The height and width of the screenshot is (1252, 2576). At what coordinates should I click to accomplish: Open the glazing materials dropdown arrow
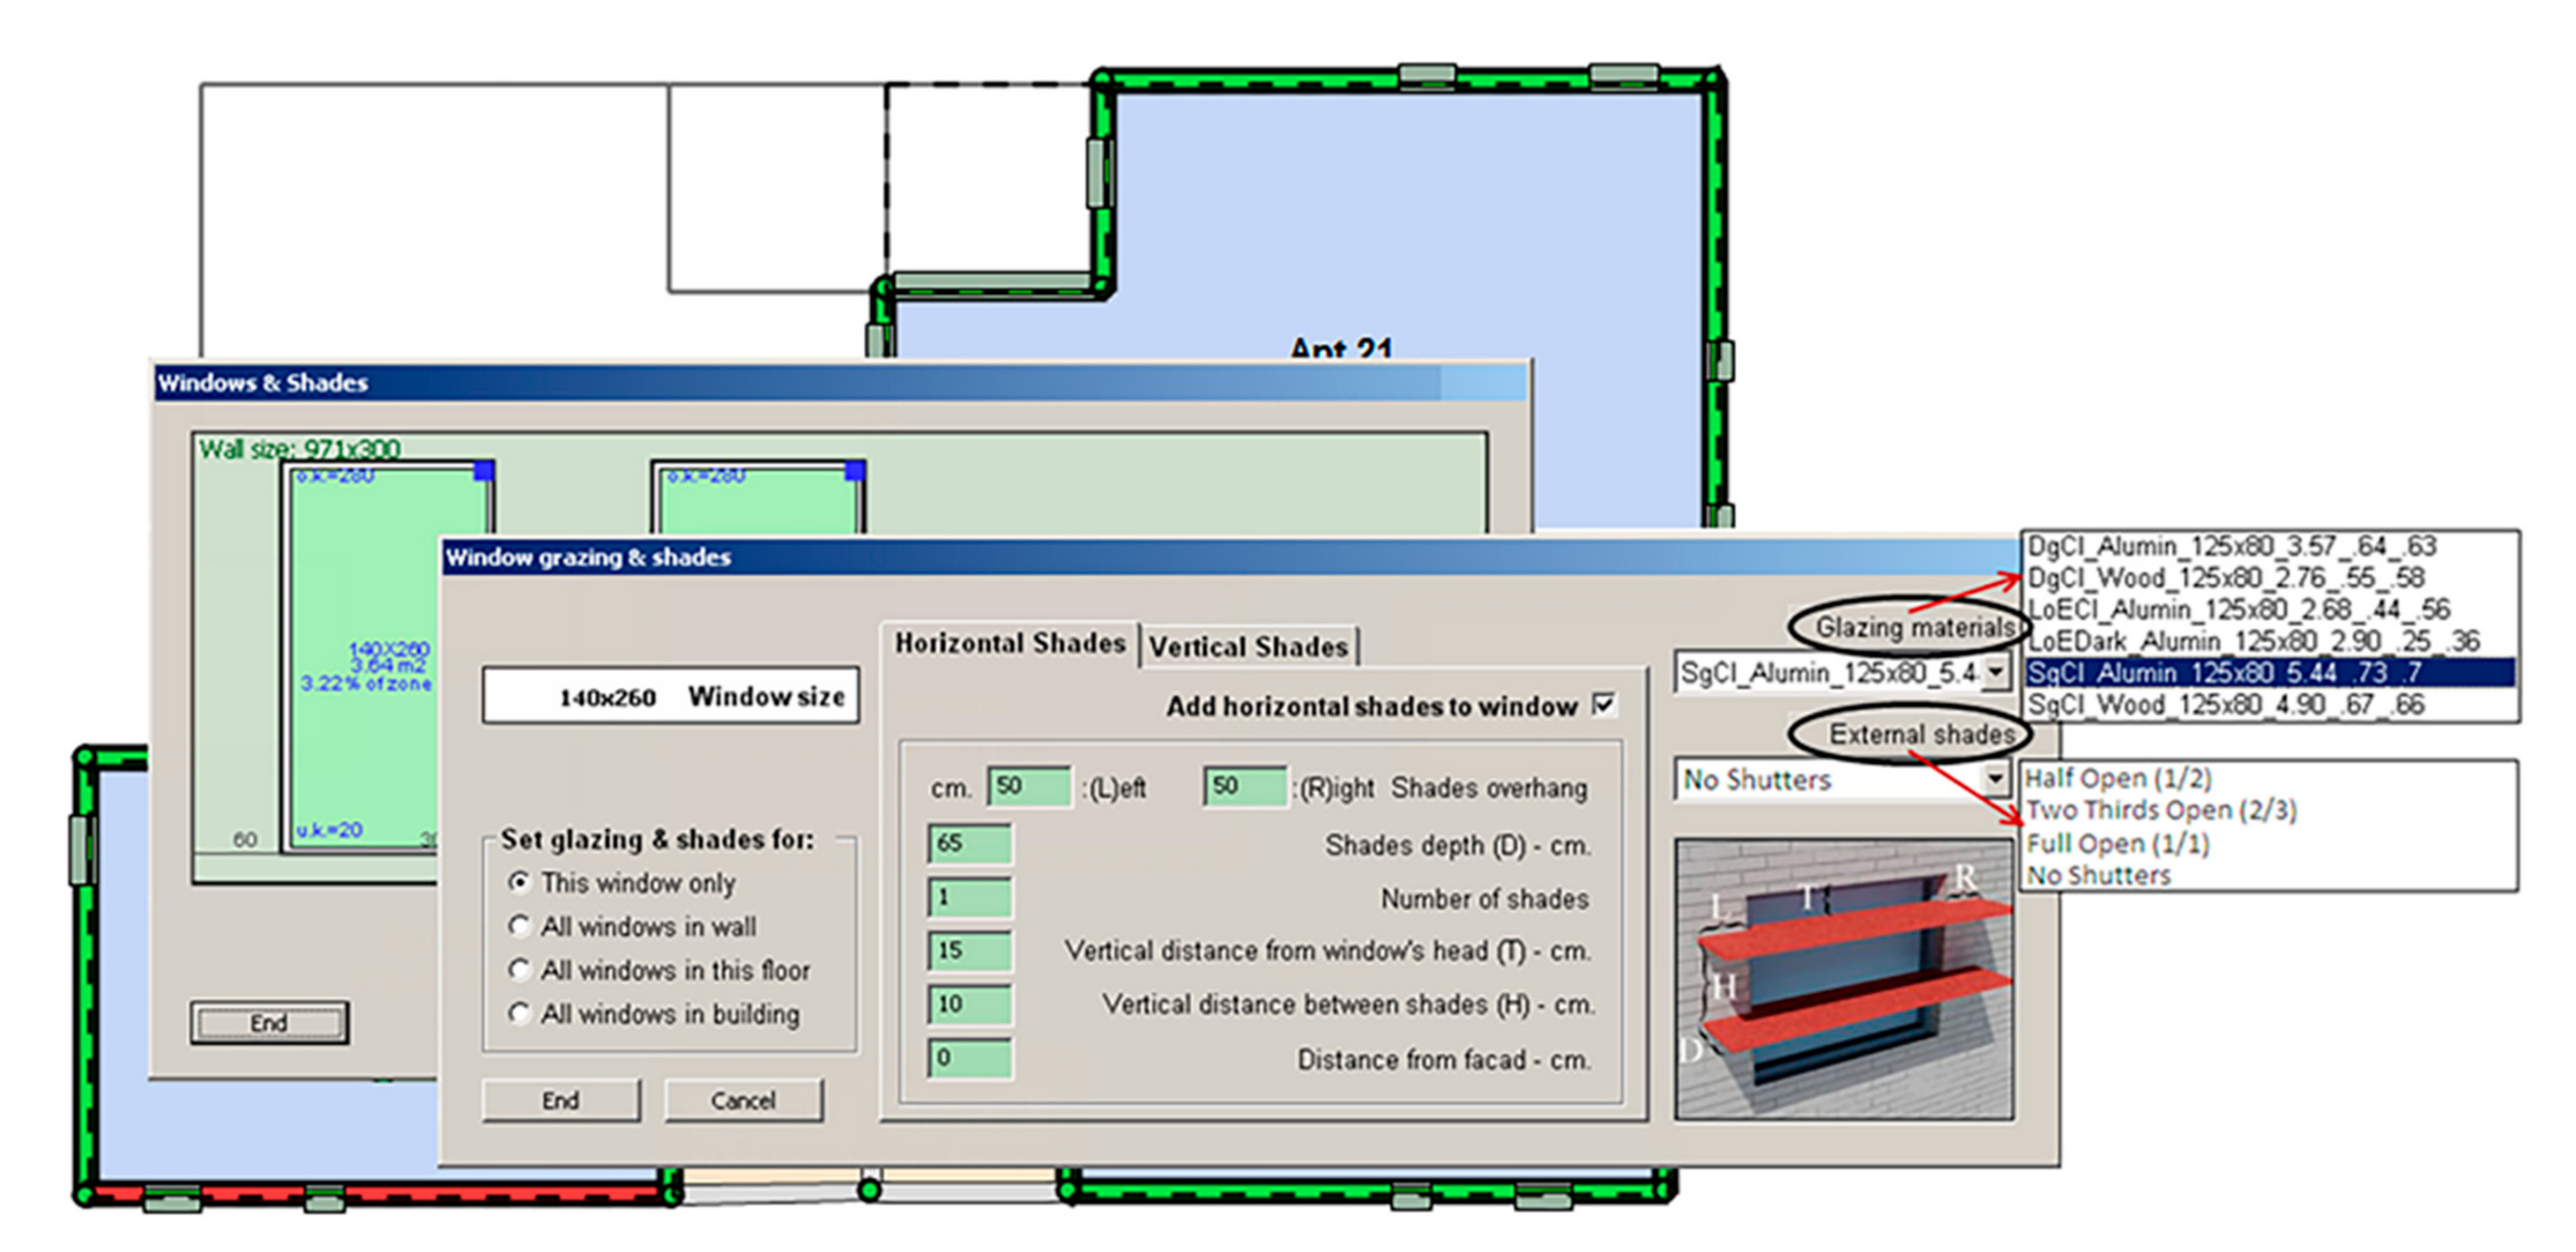point(1994,672)
